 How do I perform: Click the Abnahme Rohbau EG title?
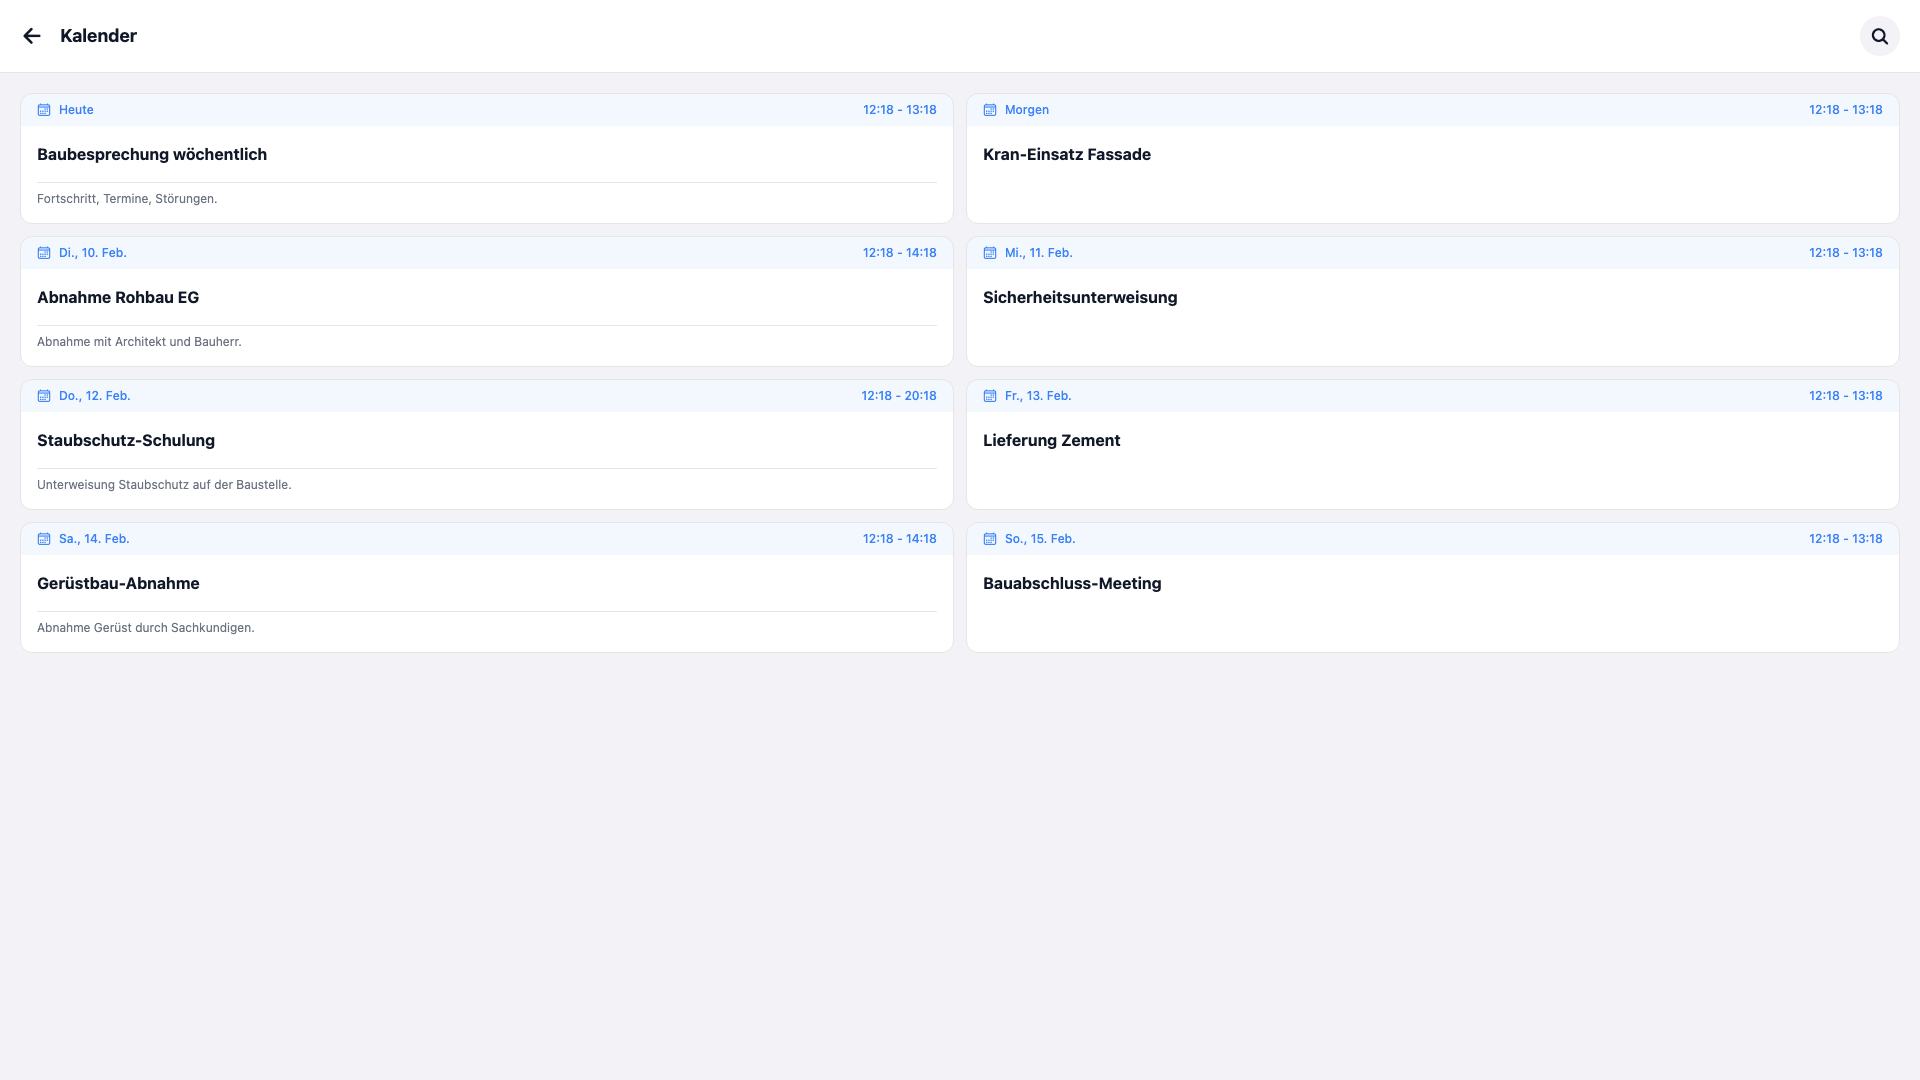coord(117,297)
